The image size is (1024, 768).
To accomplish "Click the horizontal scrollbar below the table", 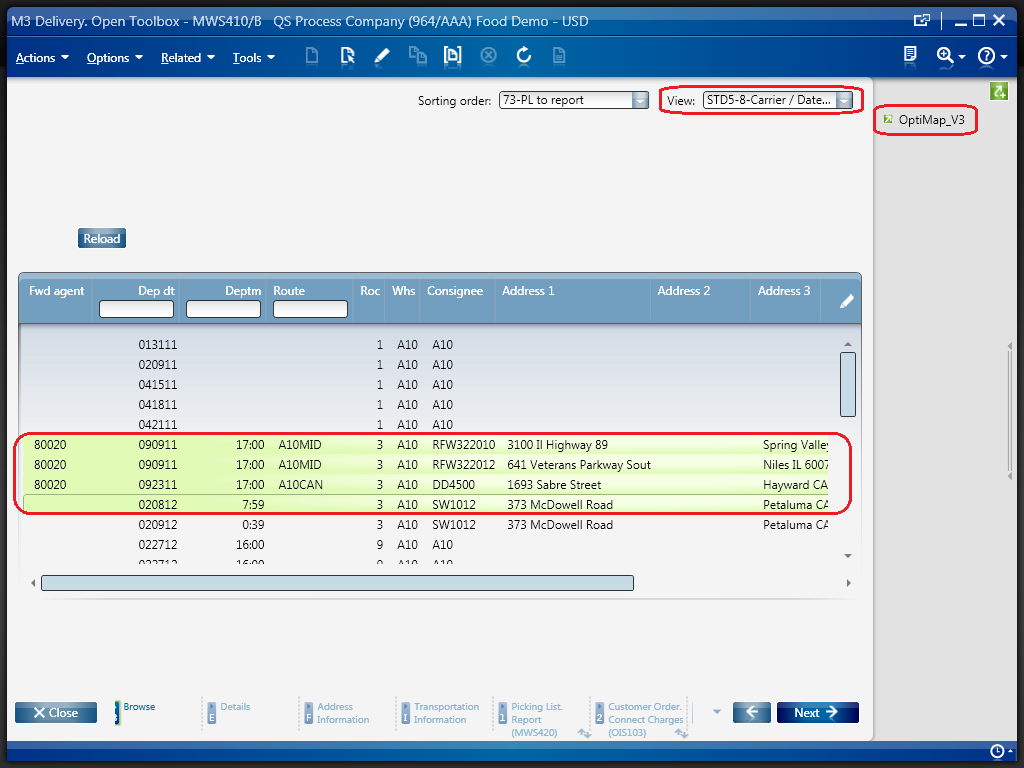I will click(337, 583).
